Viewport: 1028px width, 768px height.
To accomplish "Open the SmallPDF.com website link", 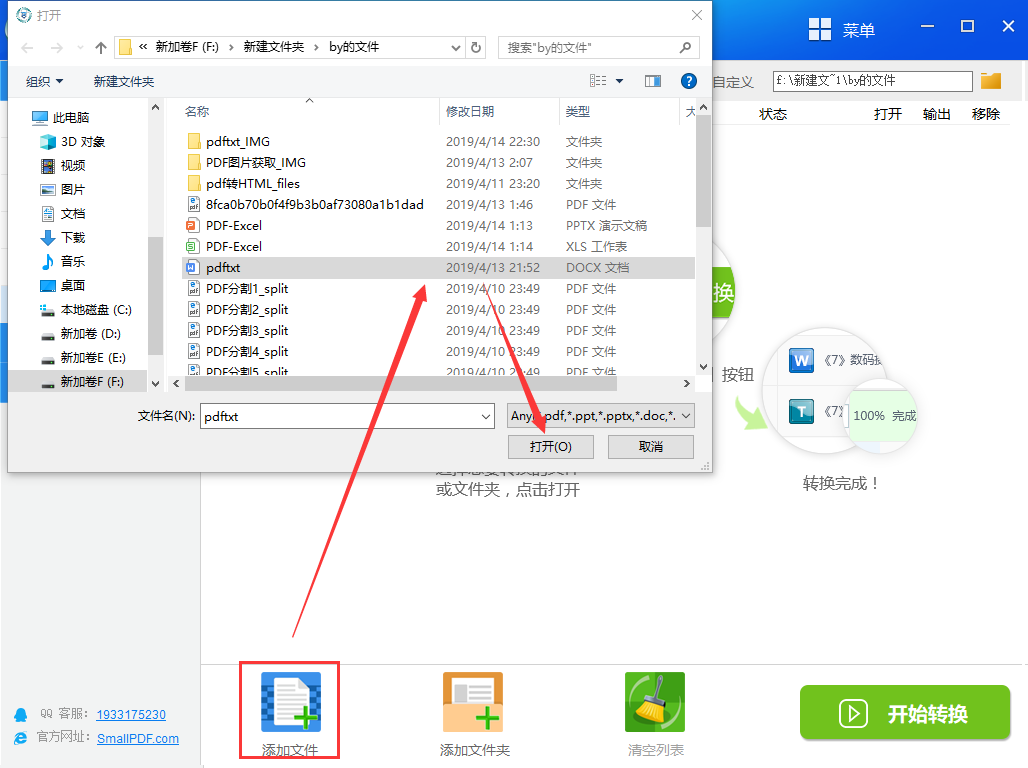I will tap(138, 738).
